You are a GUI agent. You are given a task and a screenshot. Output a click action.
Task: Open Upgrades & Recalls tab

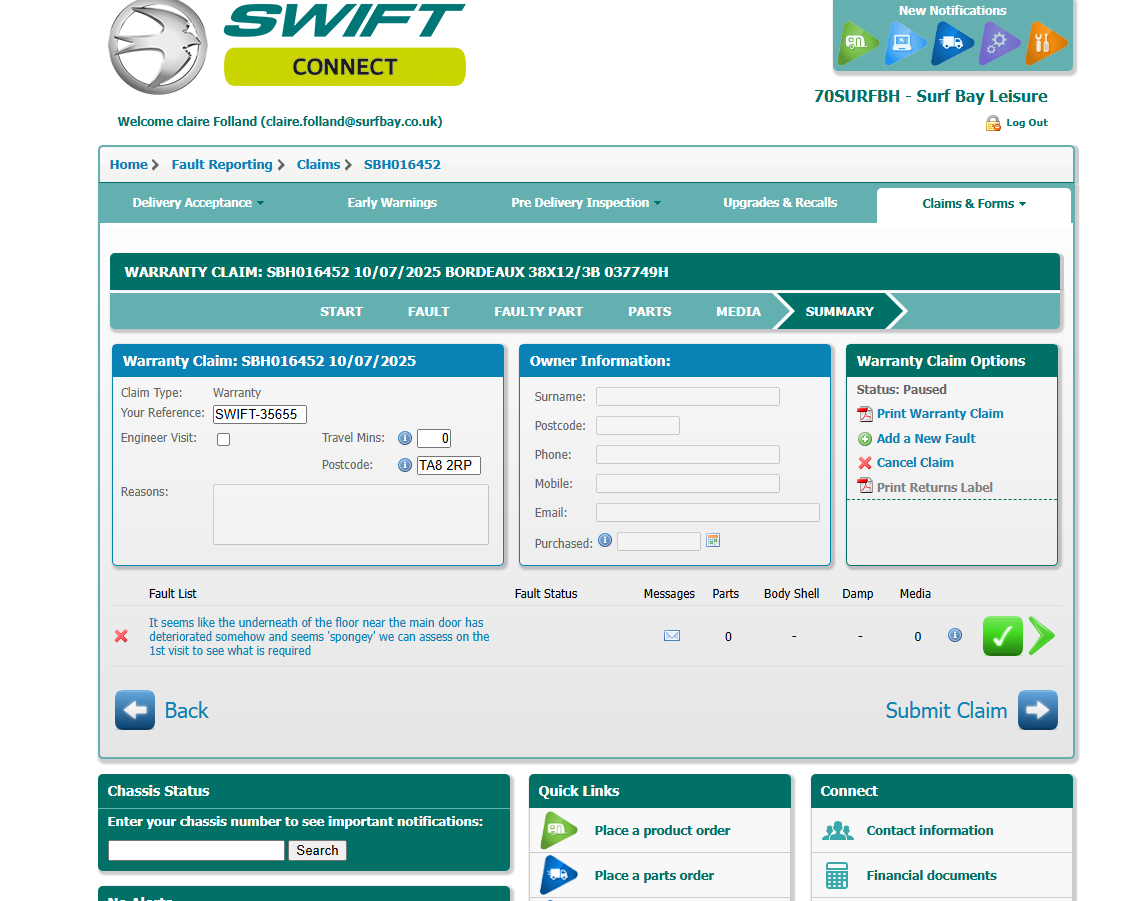pos(780,203)
